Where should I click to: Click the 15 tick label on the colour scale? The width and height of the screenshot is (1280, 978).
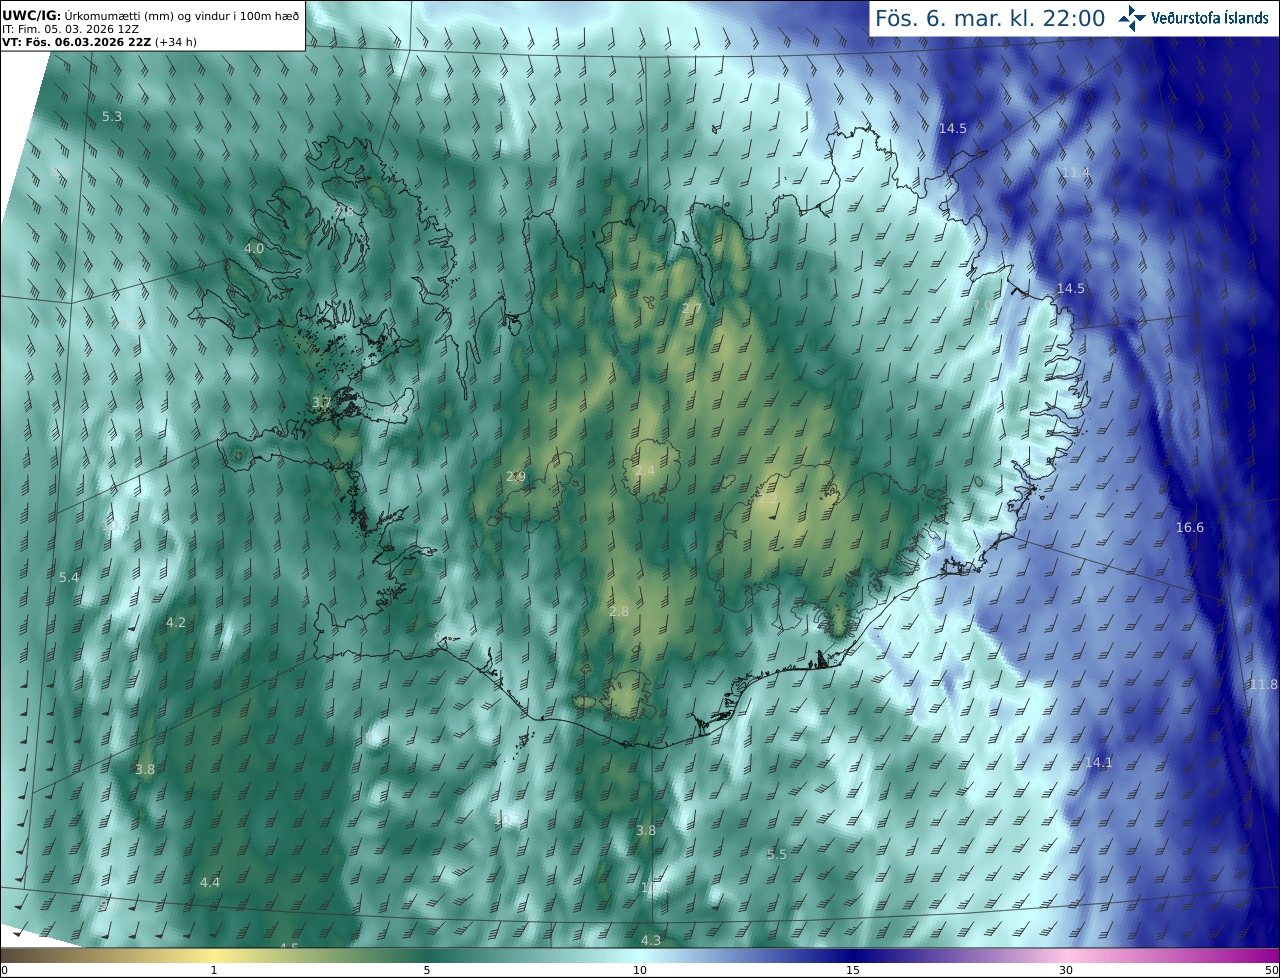pyautogui.click(x=853, y=970)
